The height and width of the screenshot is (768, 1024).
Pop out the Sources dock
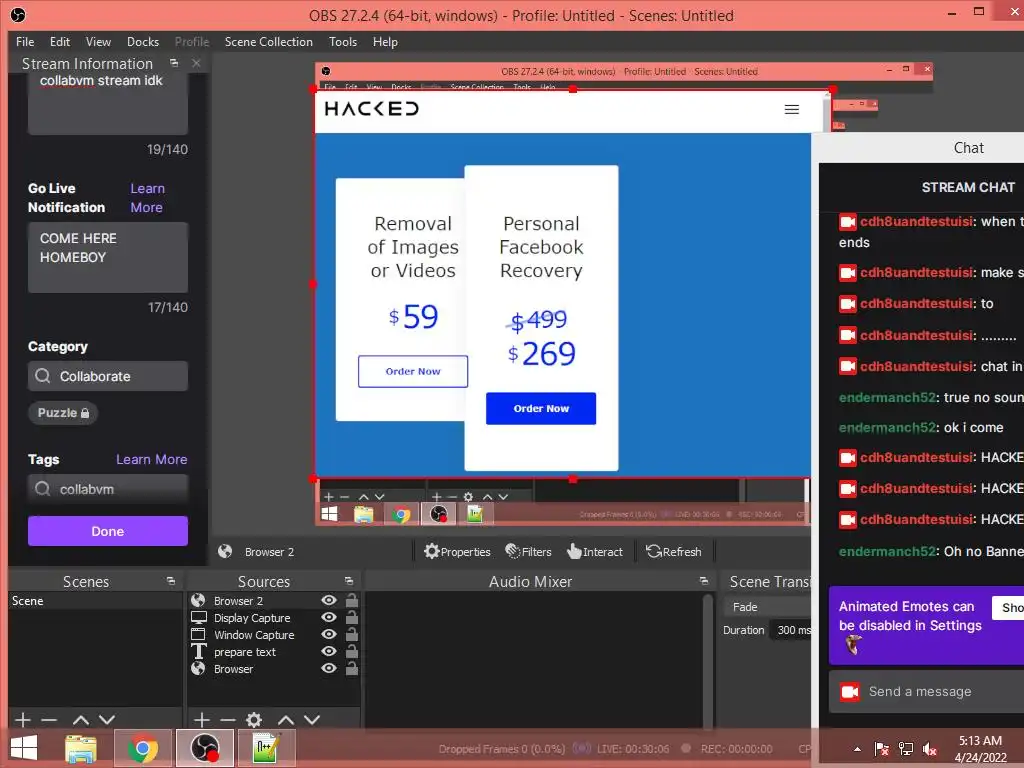click(349, 581)
